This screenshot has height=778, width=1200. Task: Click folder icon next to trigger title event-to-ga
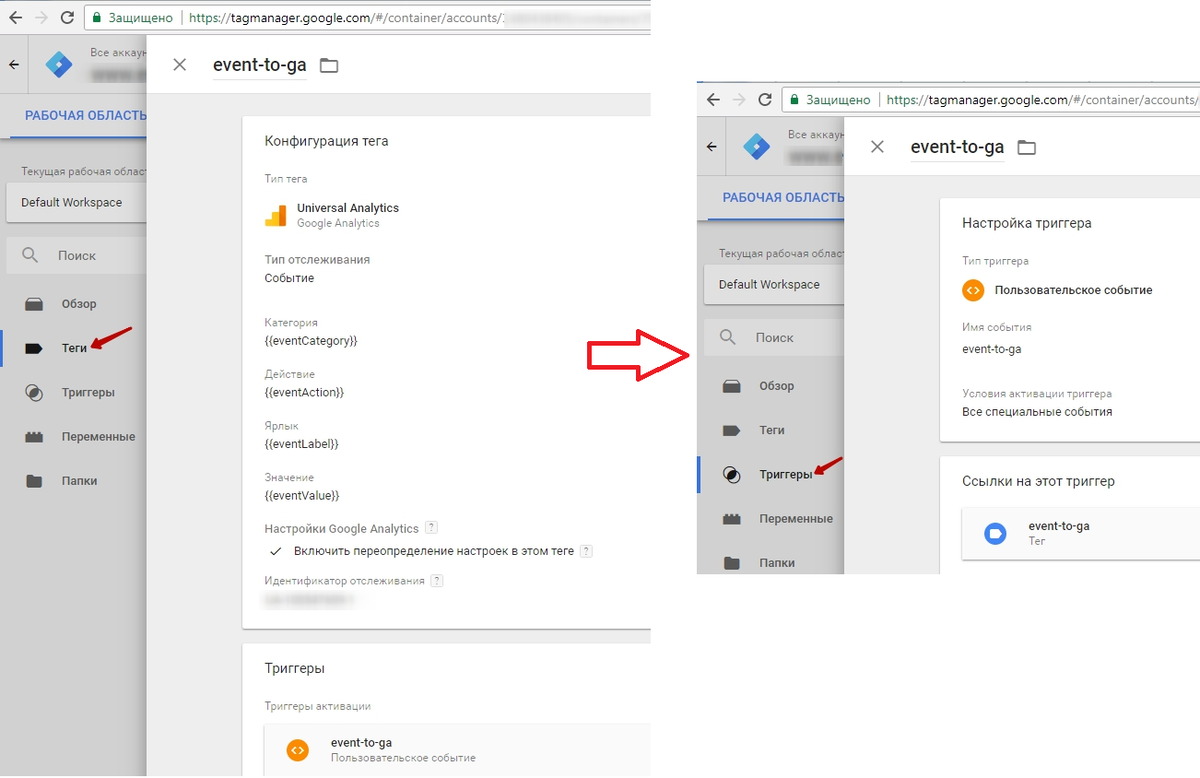[x=1026, y=148]
